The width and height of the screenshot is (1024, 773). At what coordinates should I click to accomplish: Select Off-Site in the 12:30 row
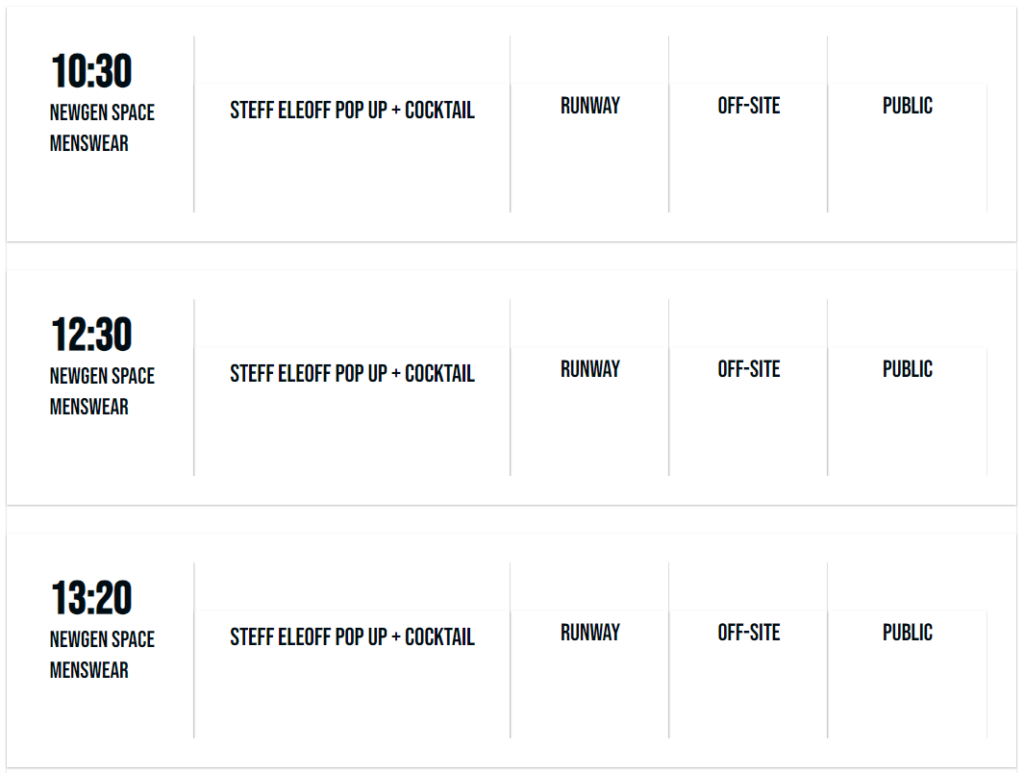tap(748, 369)
